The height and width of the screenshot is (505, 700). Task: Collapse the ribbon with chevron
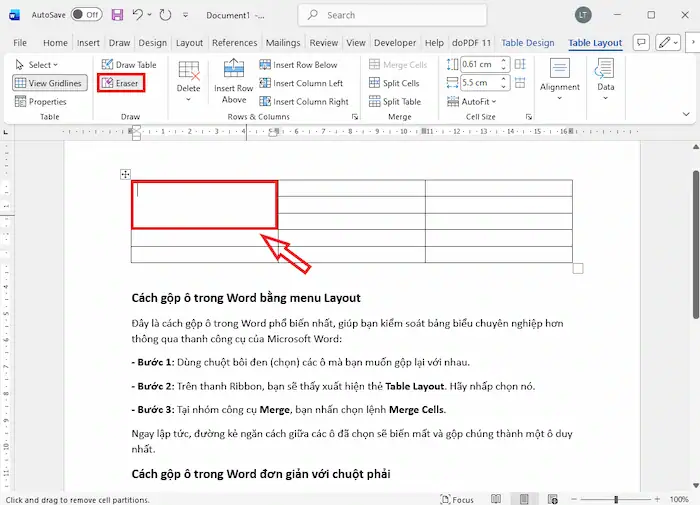point(686,114)
